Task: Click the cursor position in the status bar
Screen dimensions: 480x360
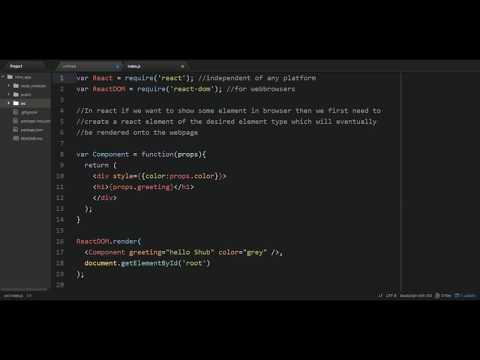Action: pos(29,295)
